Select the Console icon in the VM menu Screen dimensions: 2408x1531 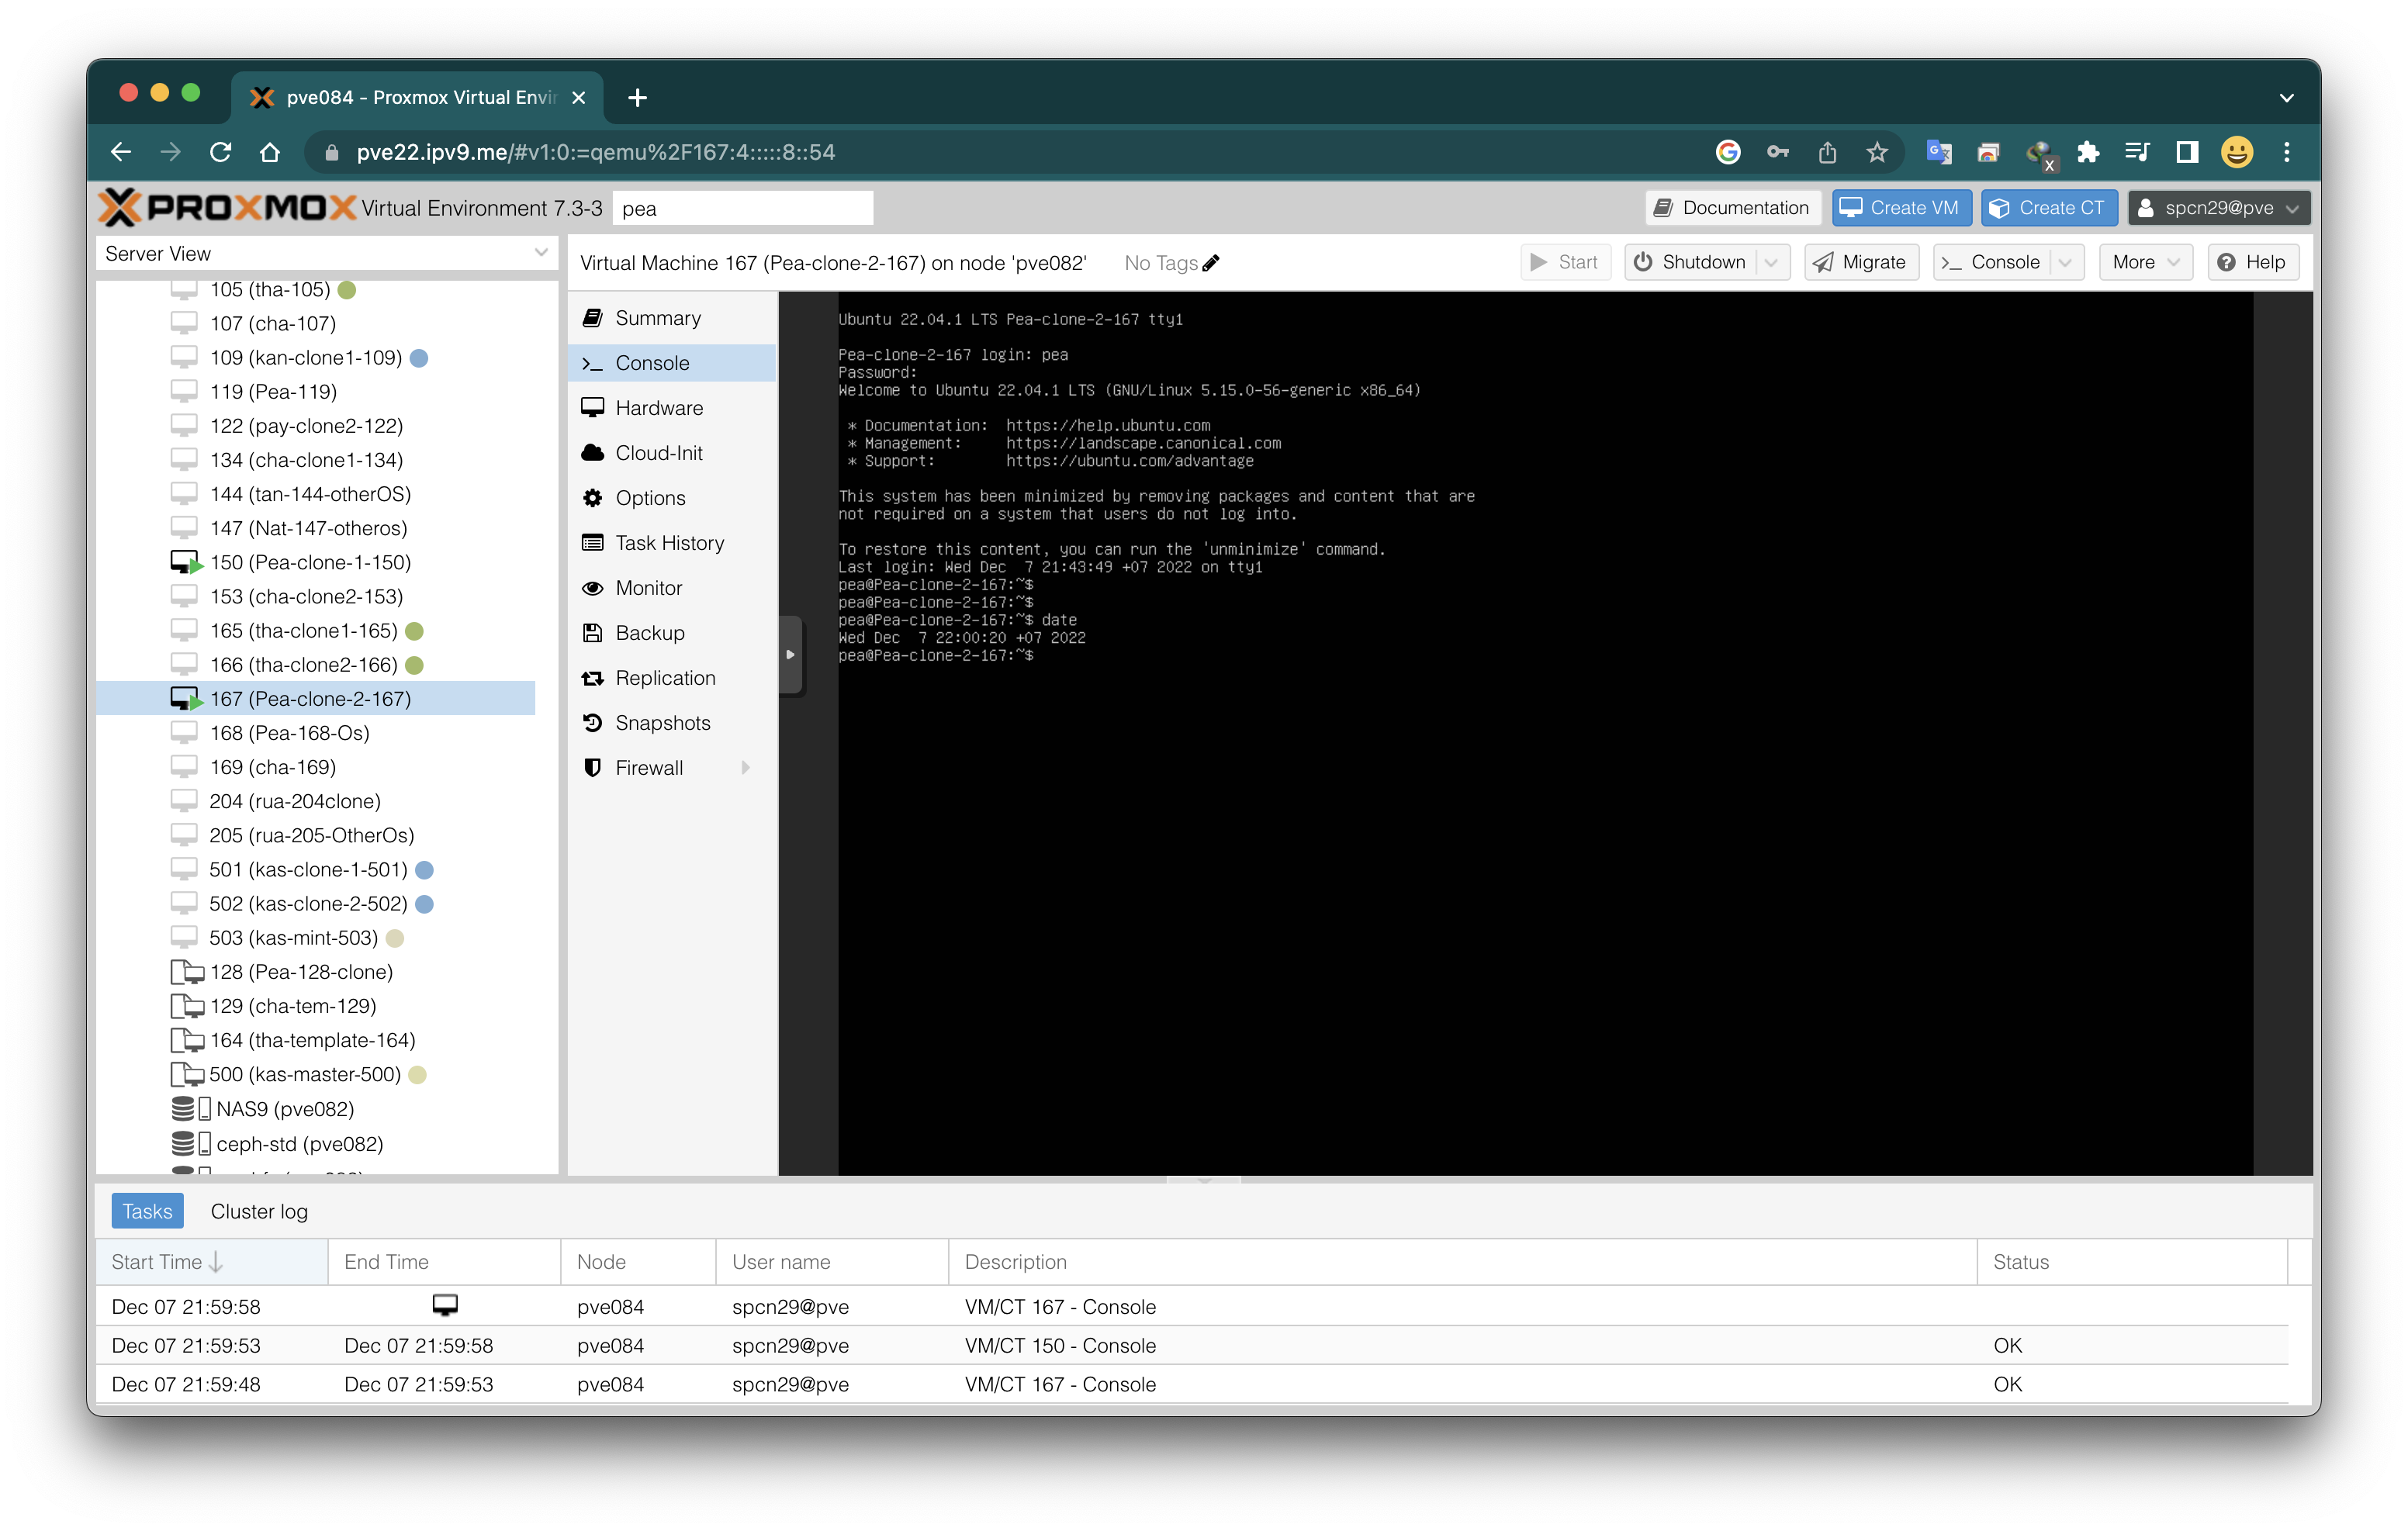592,362
